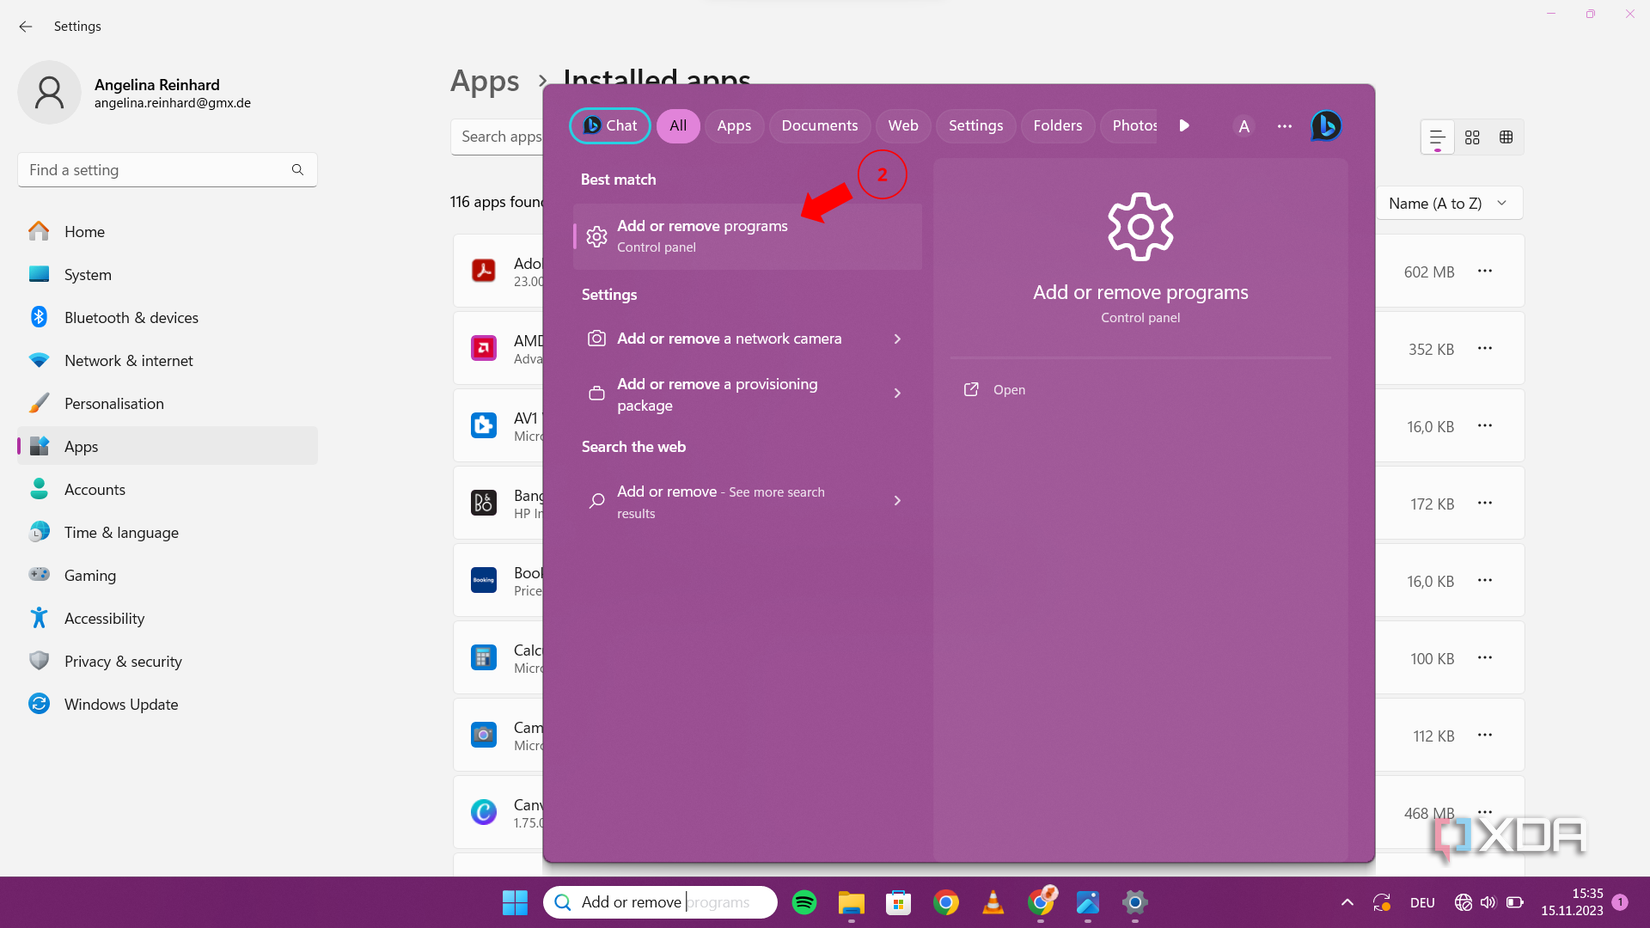Click the search magnifier in Find a setting

click(x=297, y=170)
